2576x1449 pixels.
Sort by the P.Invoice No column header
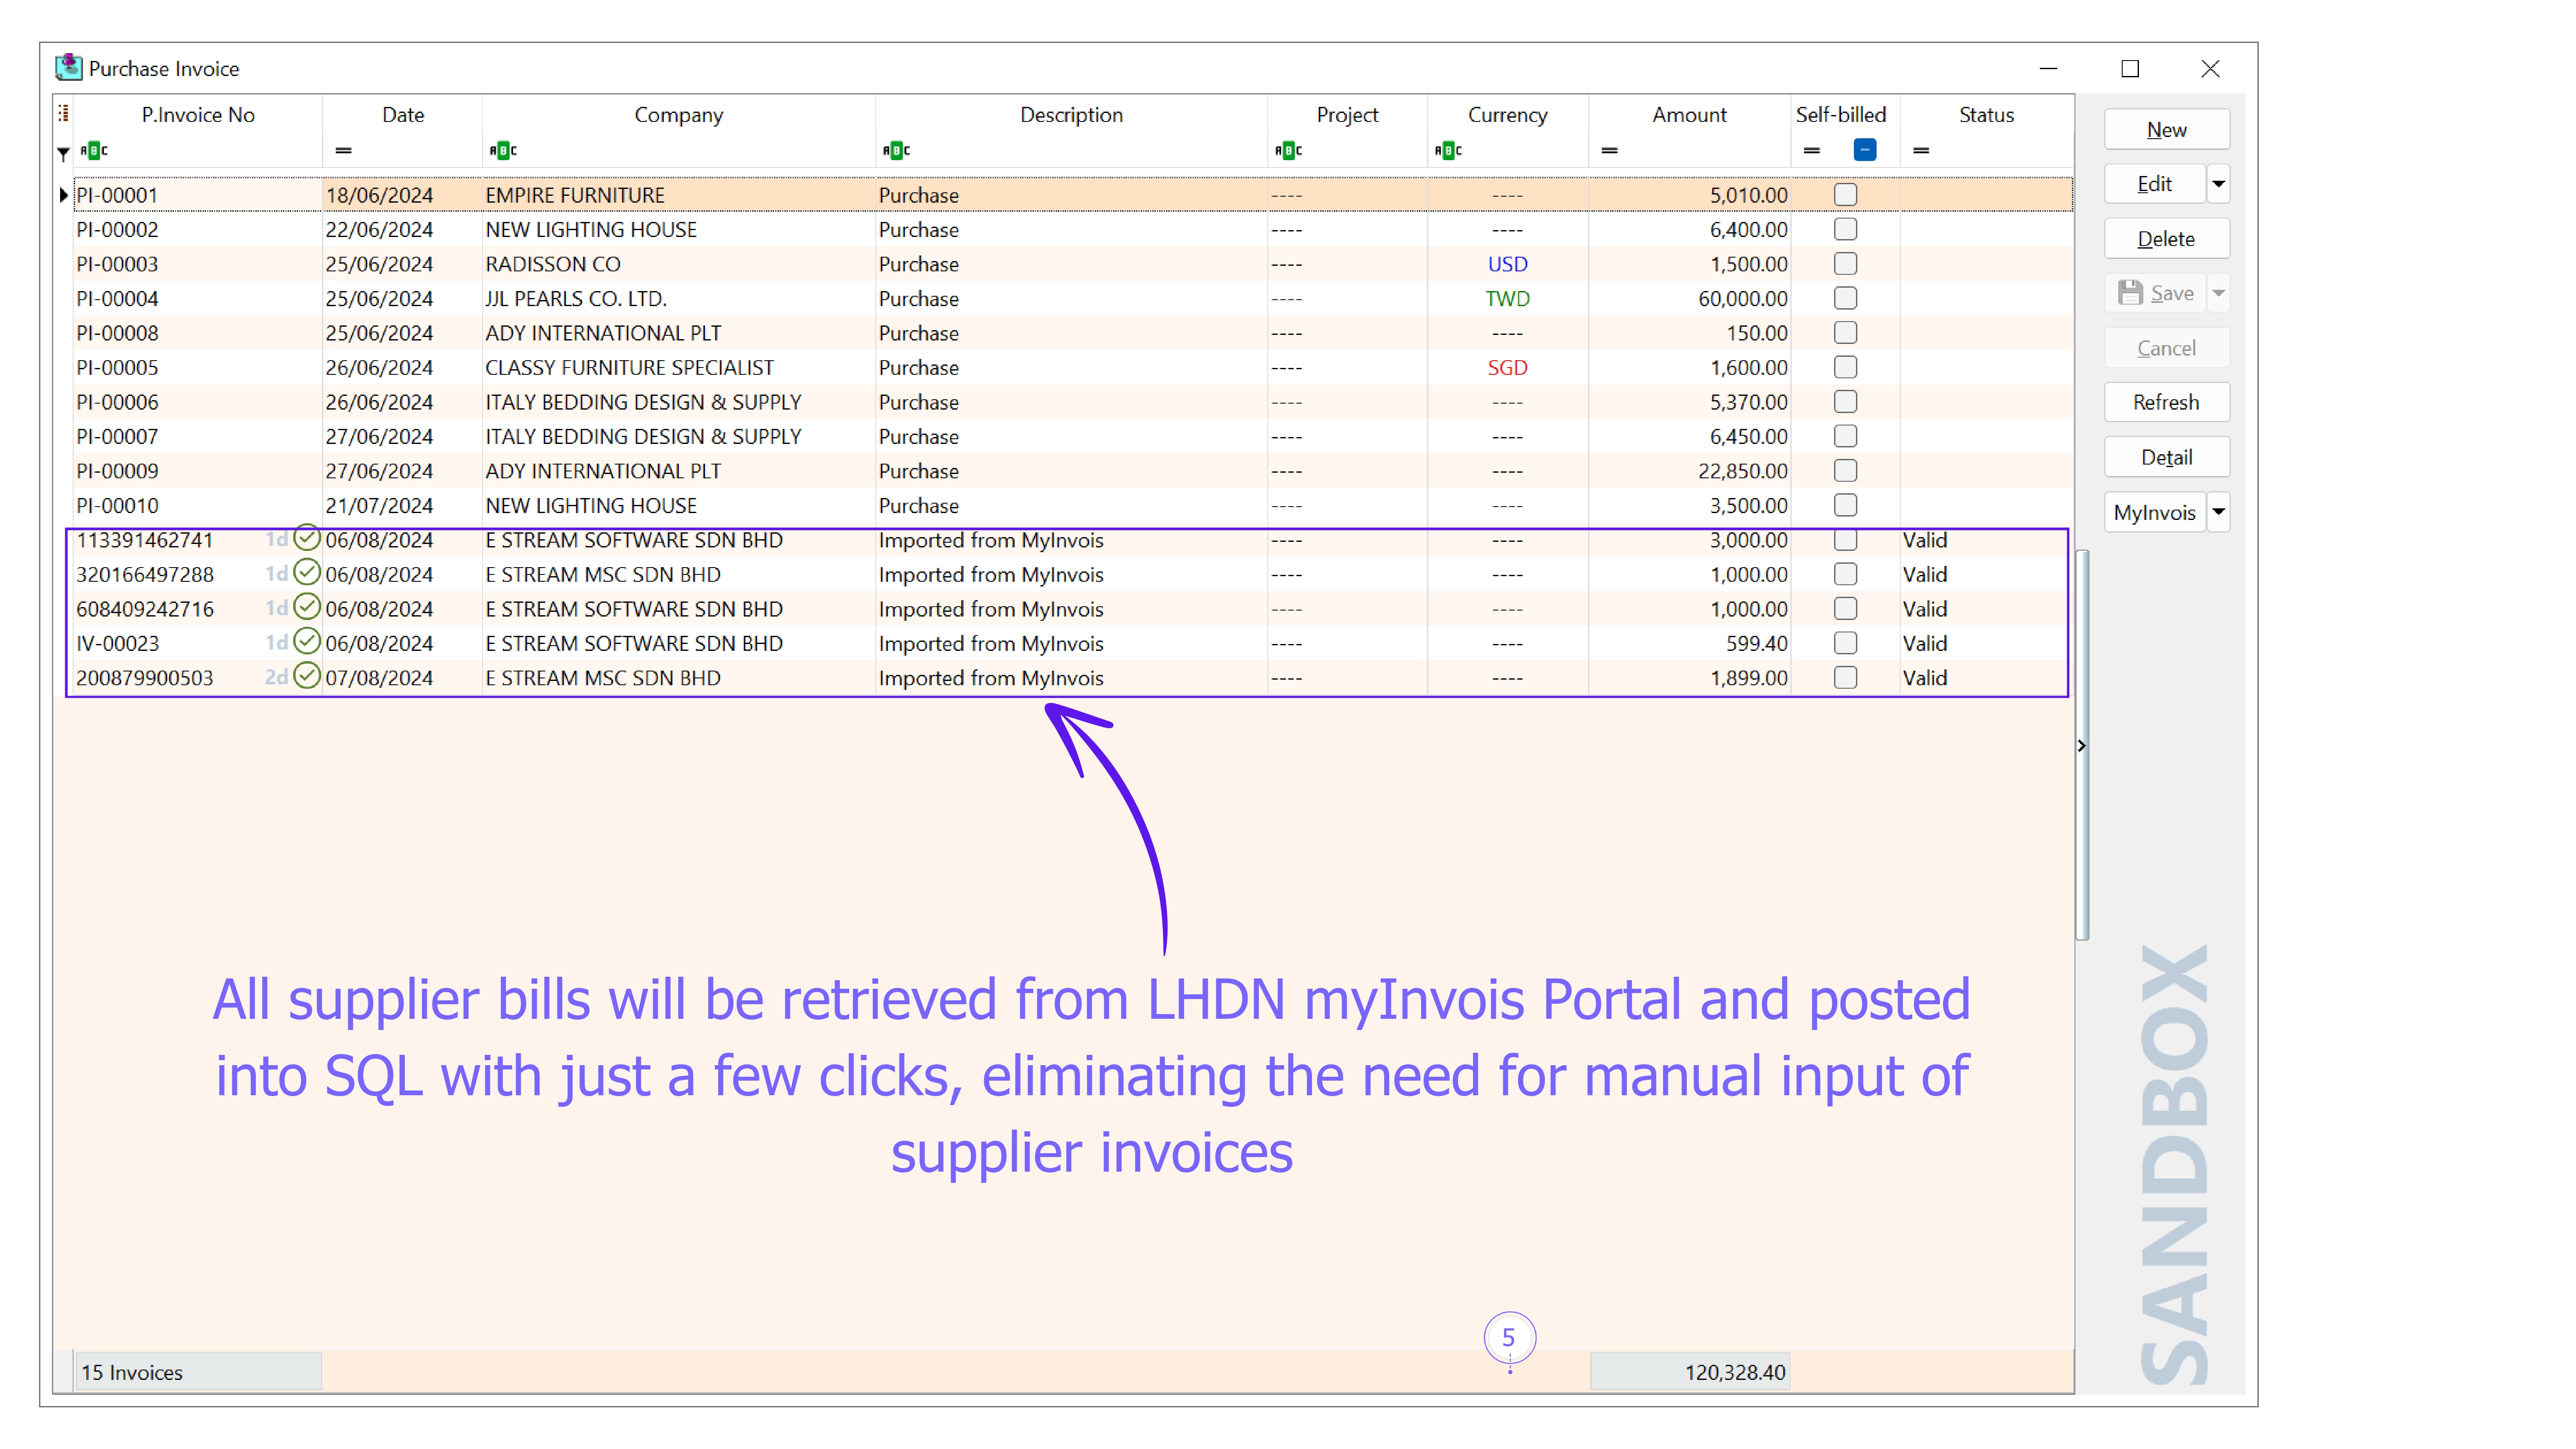pos(198,115)
